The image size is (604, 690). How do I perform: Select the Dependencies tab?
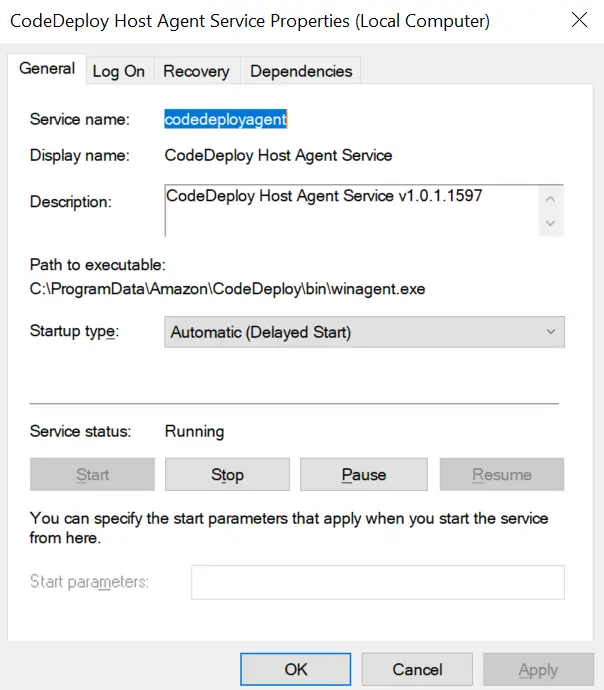pos(301,71)
